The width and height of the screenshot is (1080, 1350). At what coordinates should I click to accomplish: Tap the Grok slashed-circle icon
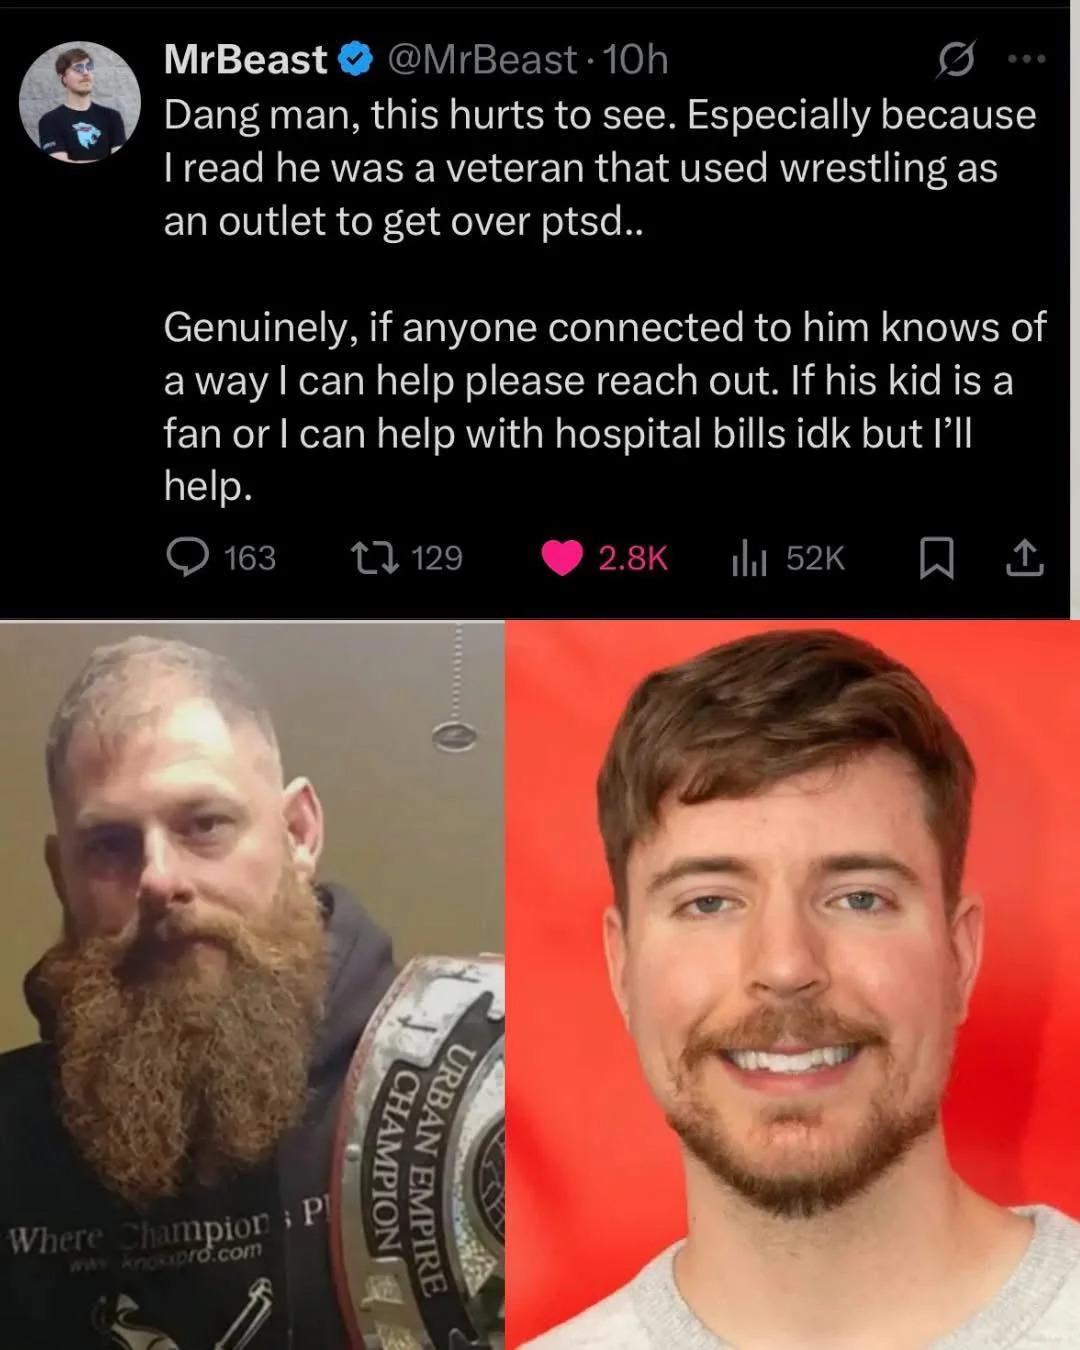pos(955,61)
